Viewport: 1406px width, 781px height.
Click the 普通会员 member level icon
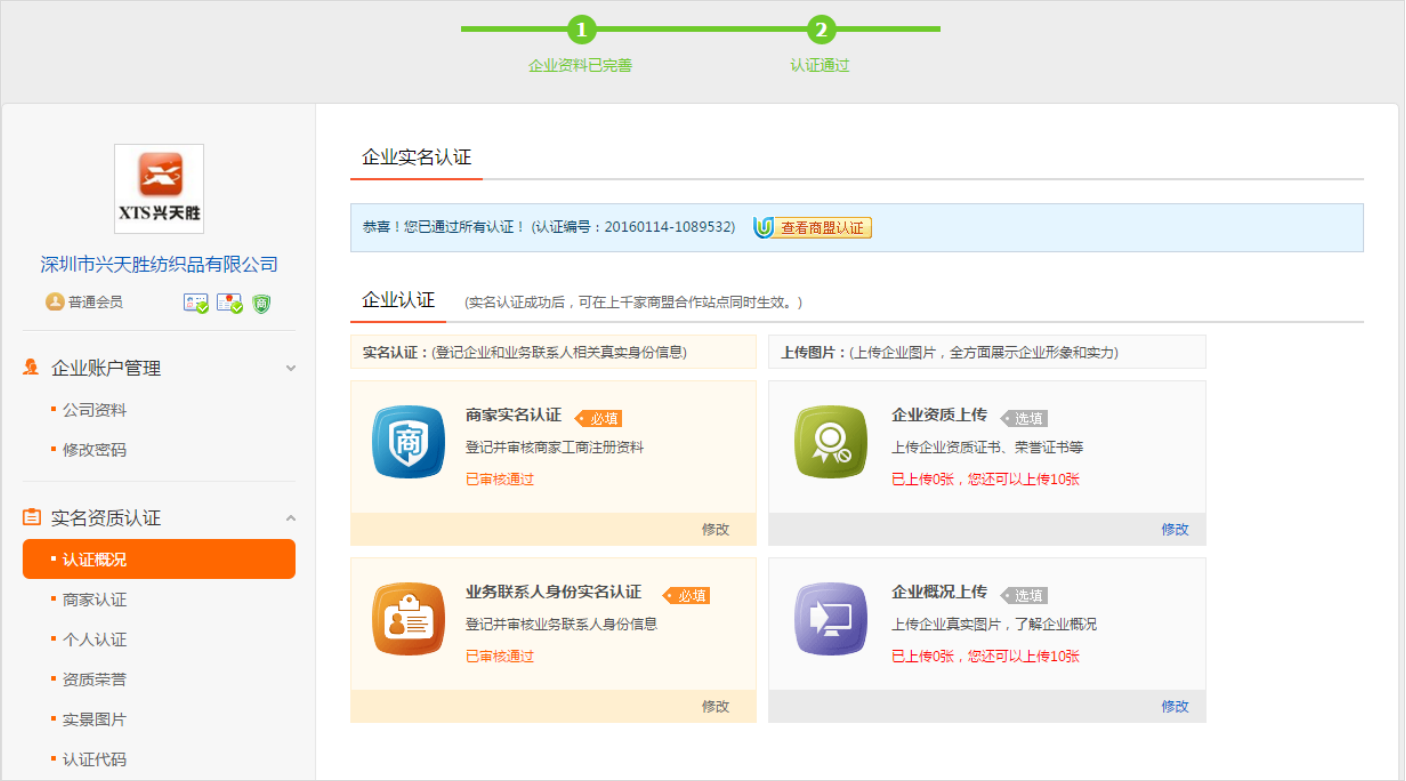tap(55, 302)
